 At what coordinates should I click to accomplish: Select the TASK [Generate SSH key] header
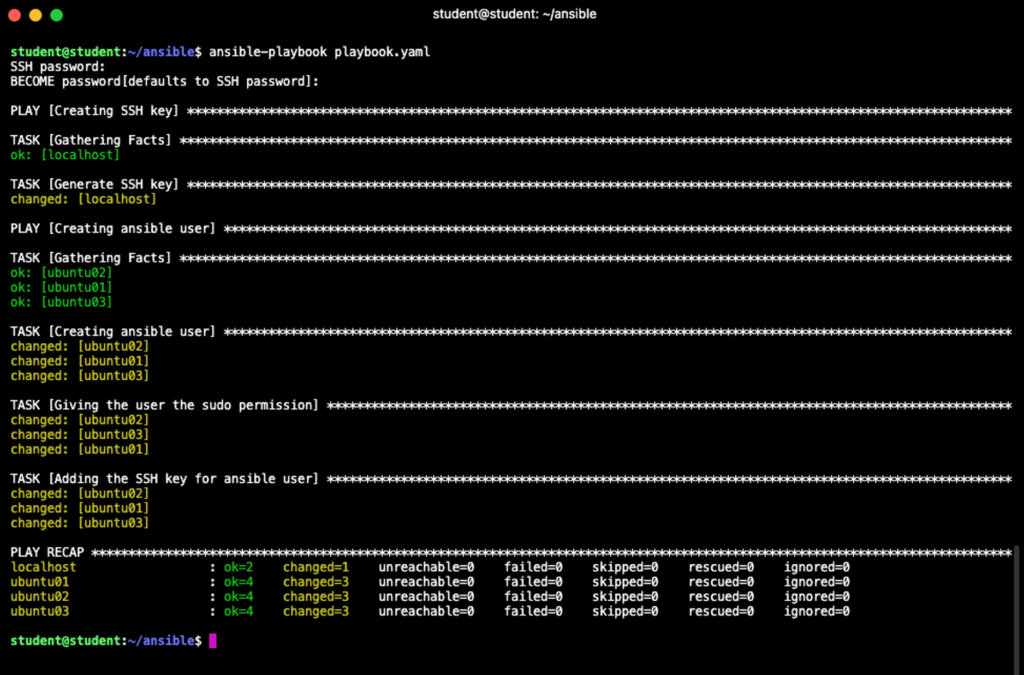tap(95, 184)
